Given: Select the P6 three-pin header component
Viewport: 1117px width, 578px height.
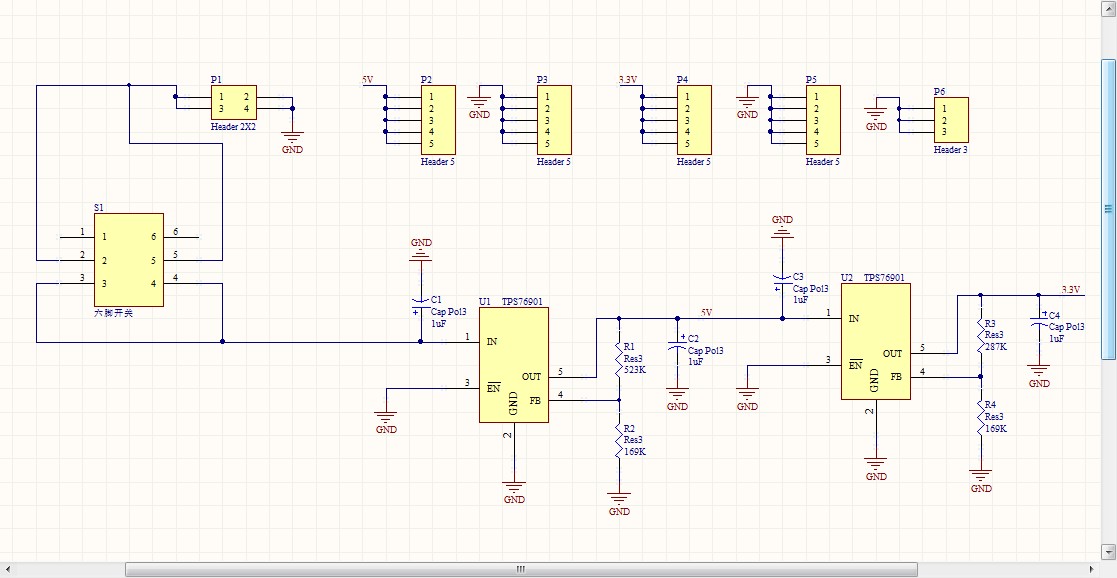Looking at the screenshot, I should pos(951,120).
